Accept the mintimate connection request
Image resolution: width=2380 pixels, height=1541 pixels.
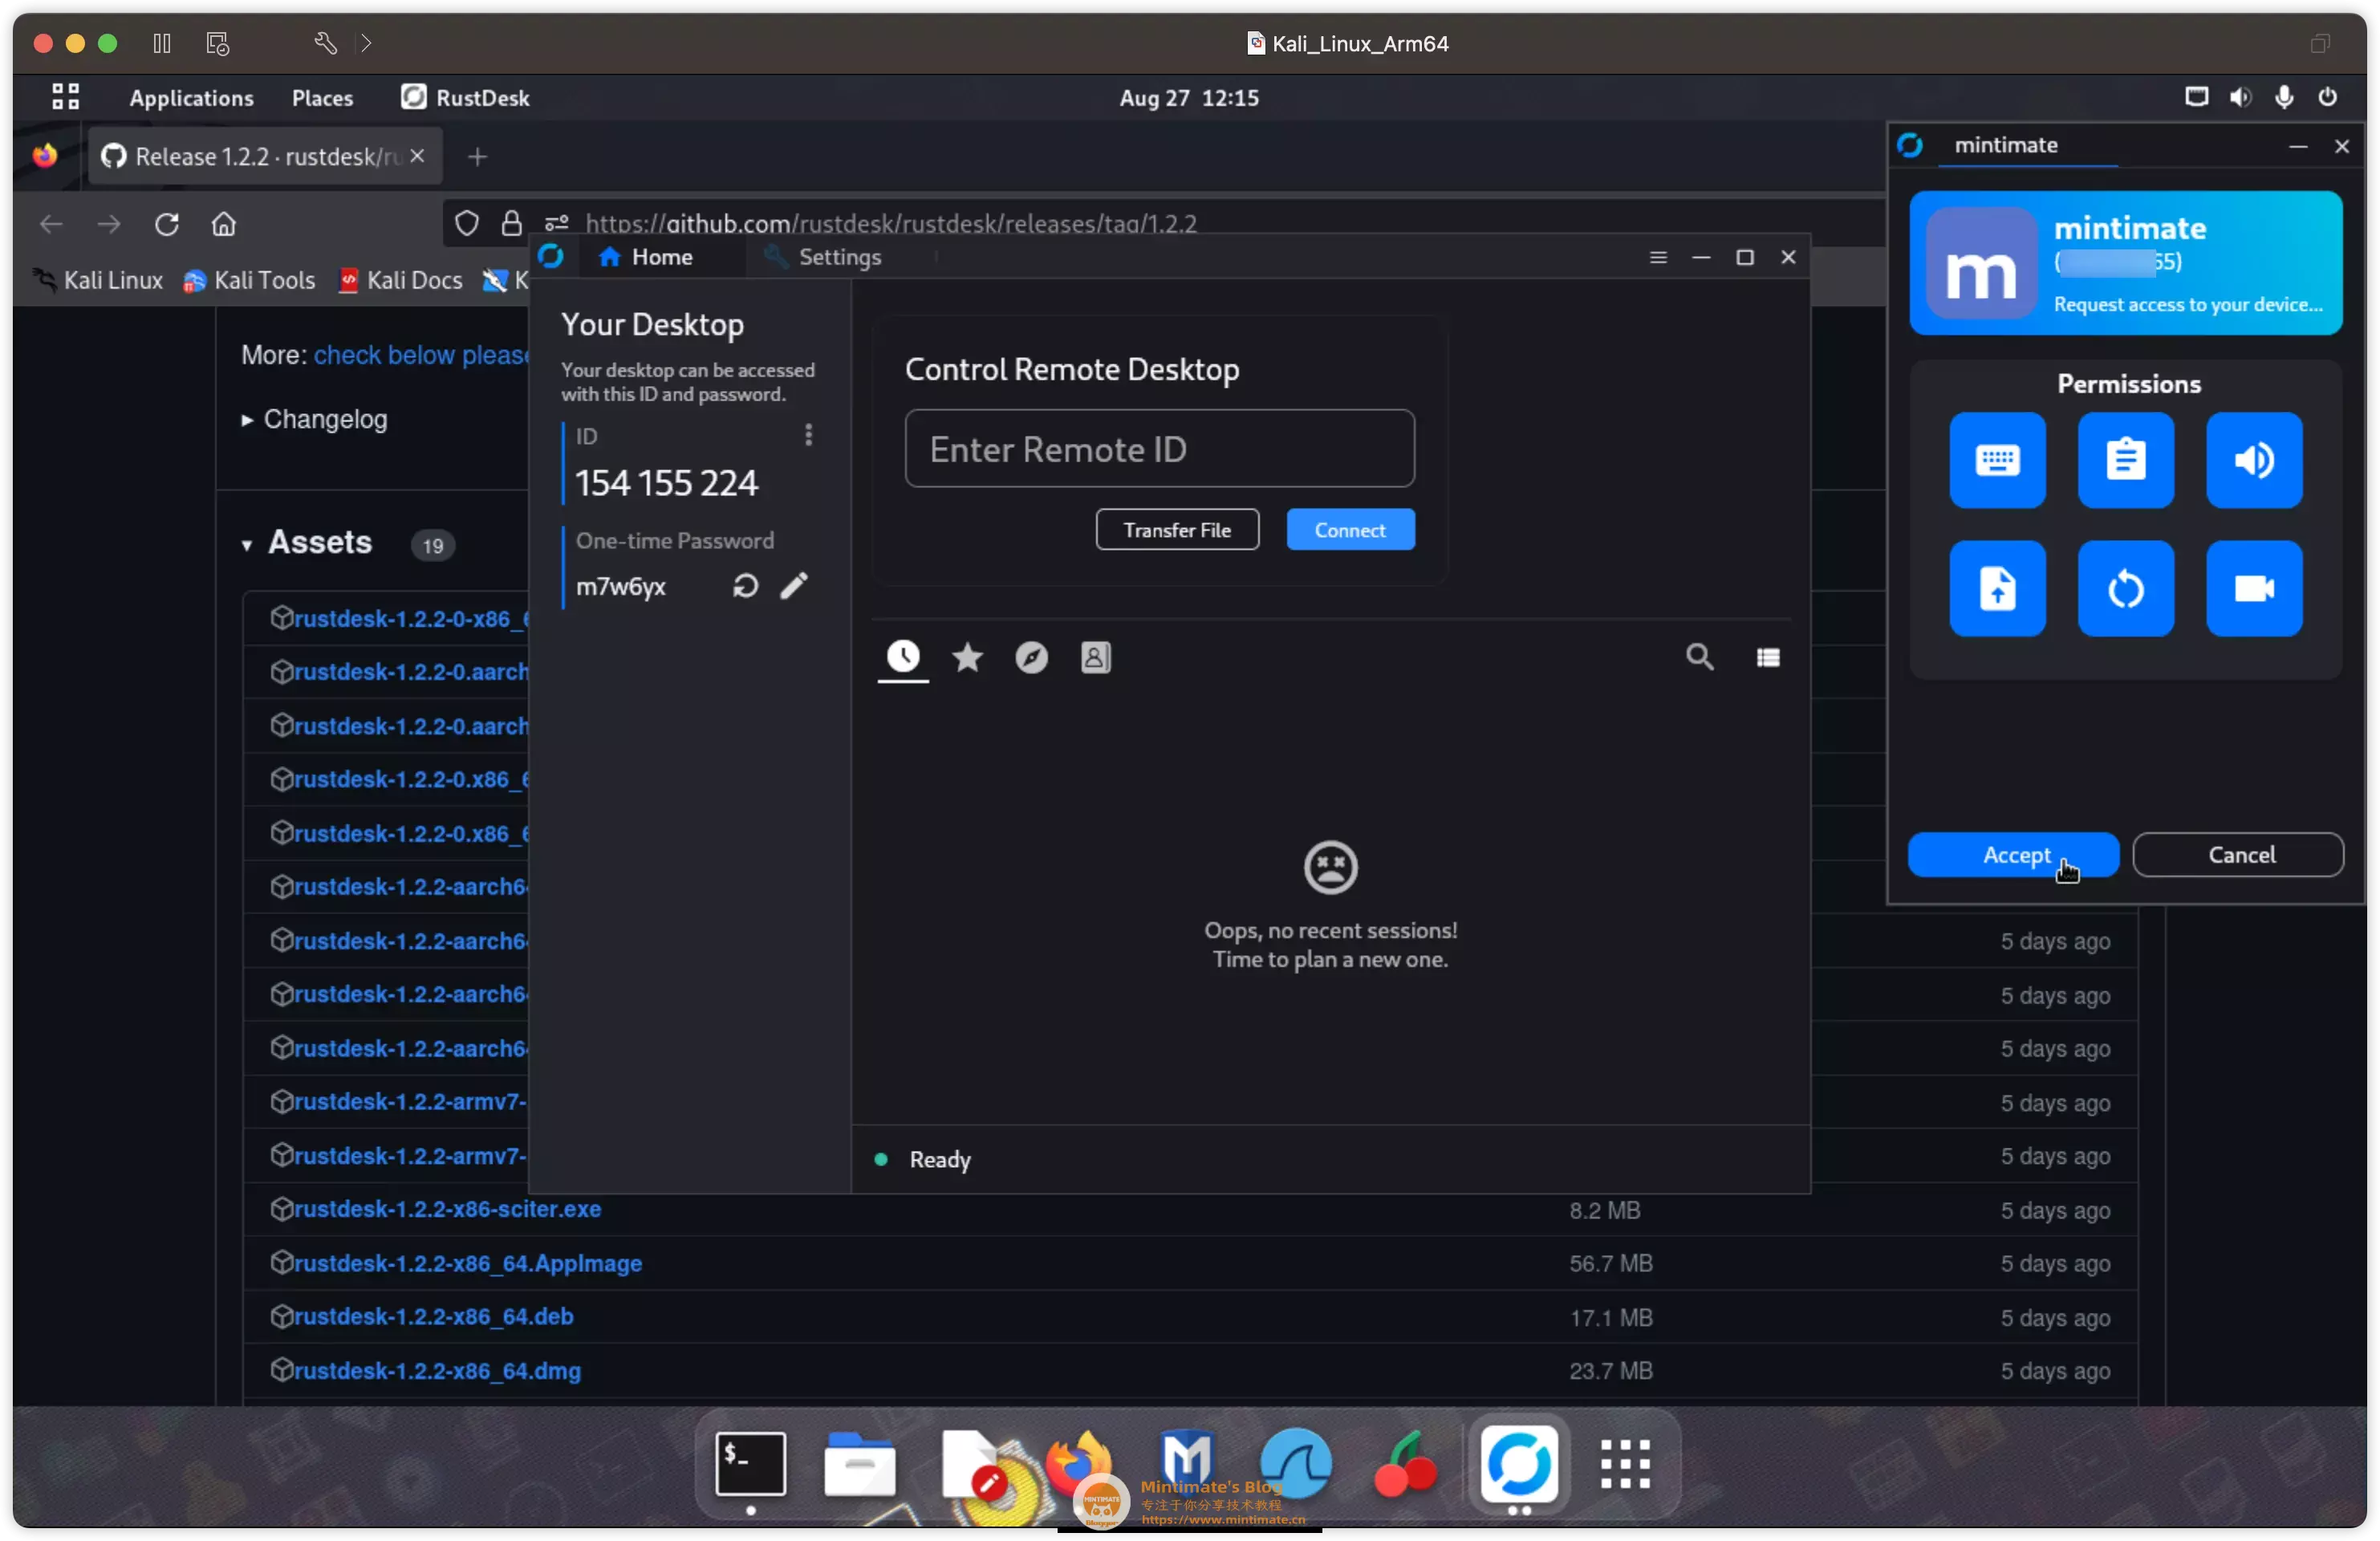pyautogui.click(x=2012, y=855)
